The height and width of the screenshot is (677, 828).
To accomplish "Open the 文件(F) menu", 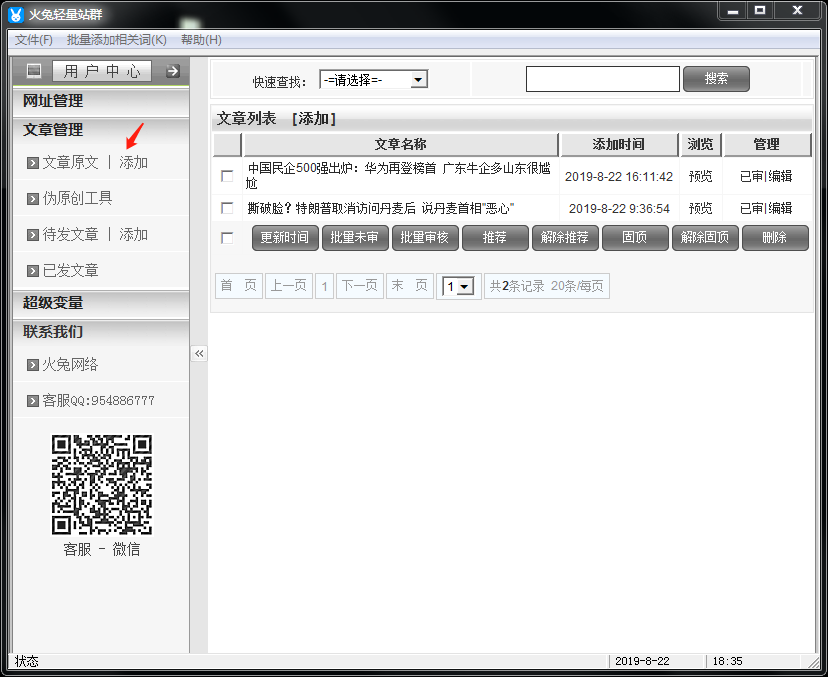I will [33, 40].
